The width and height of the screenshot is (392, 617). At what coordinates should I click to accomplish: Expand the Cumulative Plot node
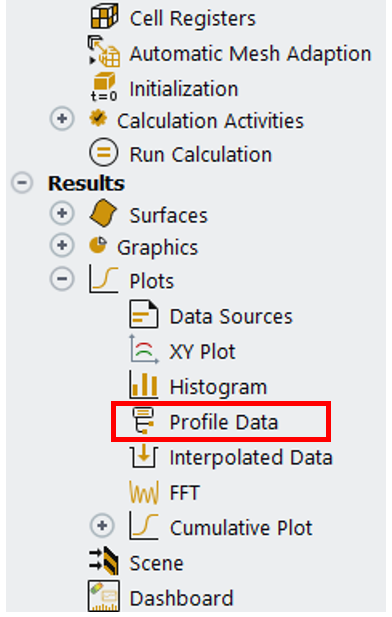(102, 526)
